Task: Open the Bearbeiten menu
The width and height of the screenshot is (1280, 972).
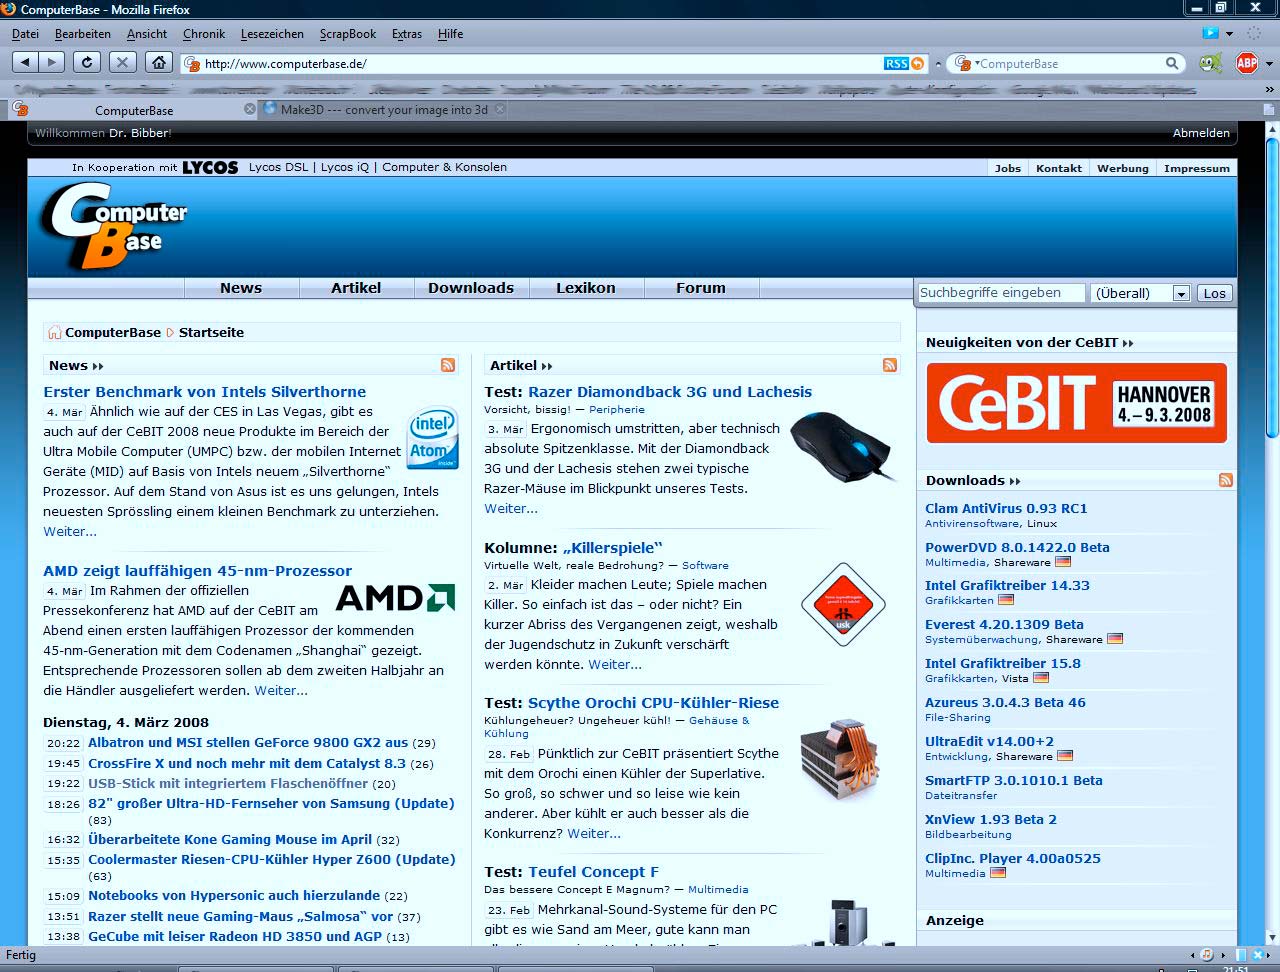Action: (x=83, y=34)
